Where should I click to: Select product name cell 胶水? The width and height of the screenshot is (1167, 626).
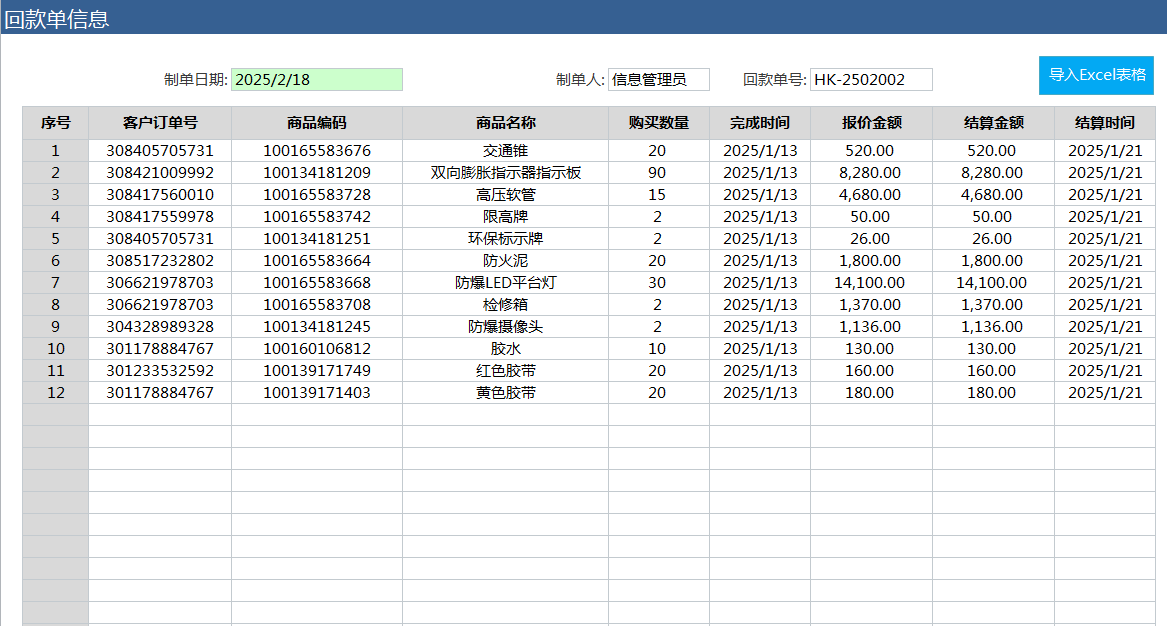[x=505, y=348]
